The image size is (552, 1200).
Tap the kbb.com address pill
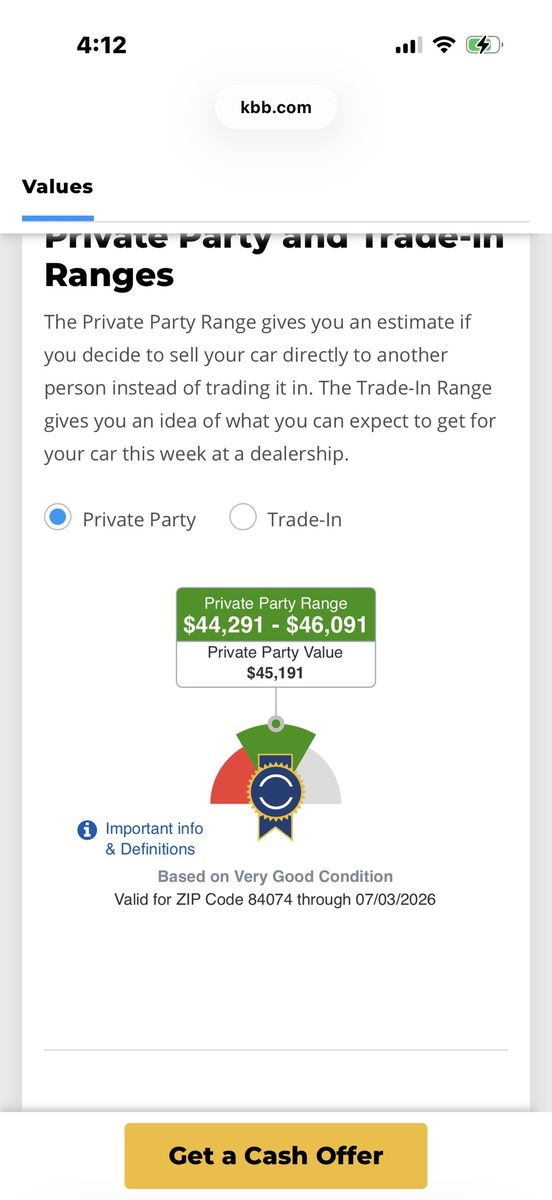point(276,107)
